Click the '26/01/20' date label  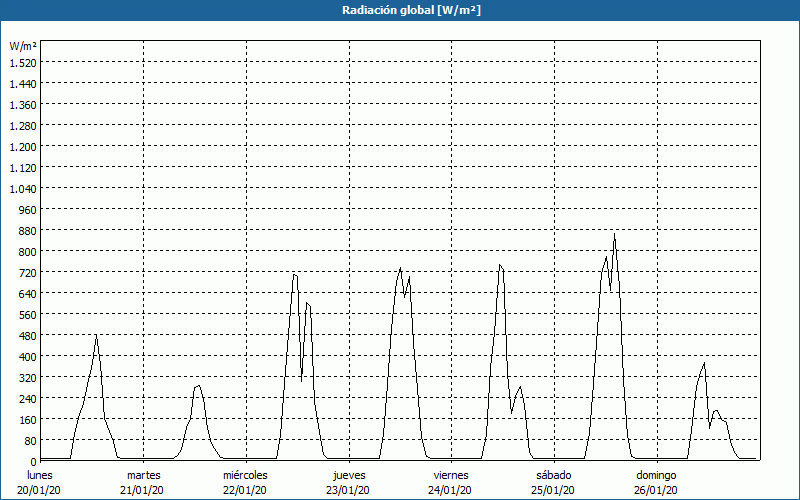tap(656, 490)
